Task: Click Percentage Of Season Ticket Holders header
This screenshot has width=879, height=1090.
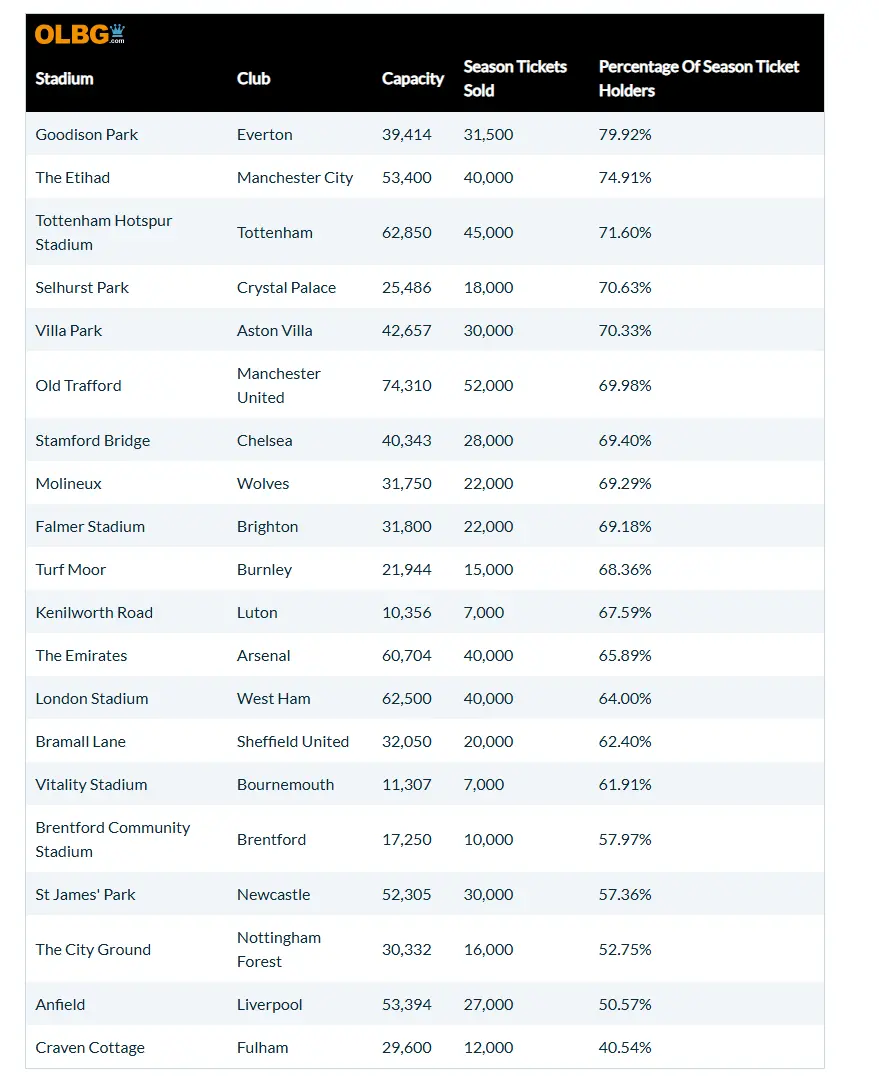Action: 698,79
